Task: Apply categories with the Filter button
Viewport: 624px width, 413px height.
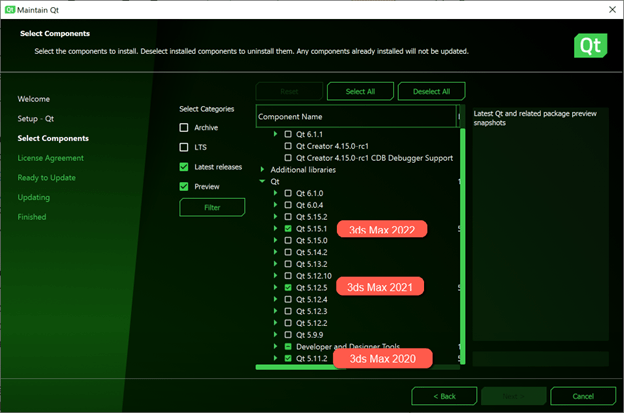Action: click(x=212, y=207)
